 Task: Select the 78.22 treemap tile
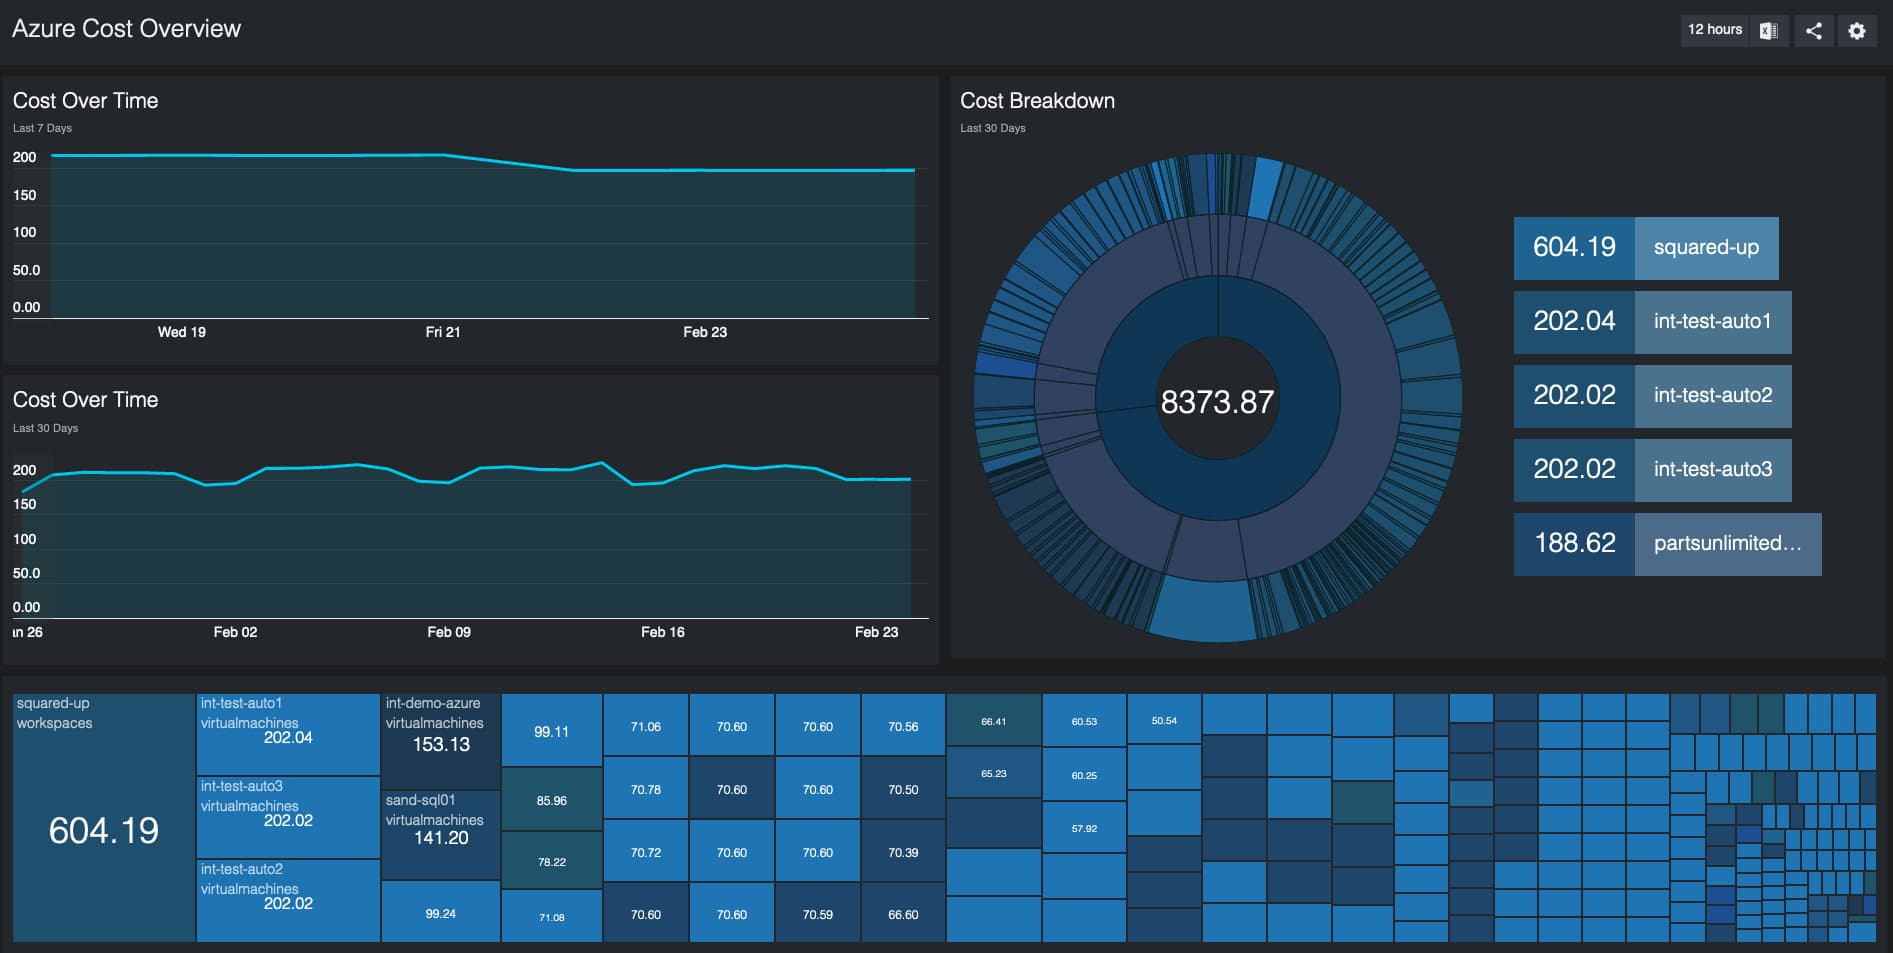pyautogui.click(x=552, y=860)
